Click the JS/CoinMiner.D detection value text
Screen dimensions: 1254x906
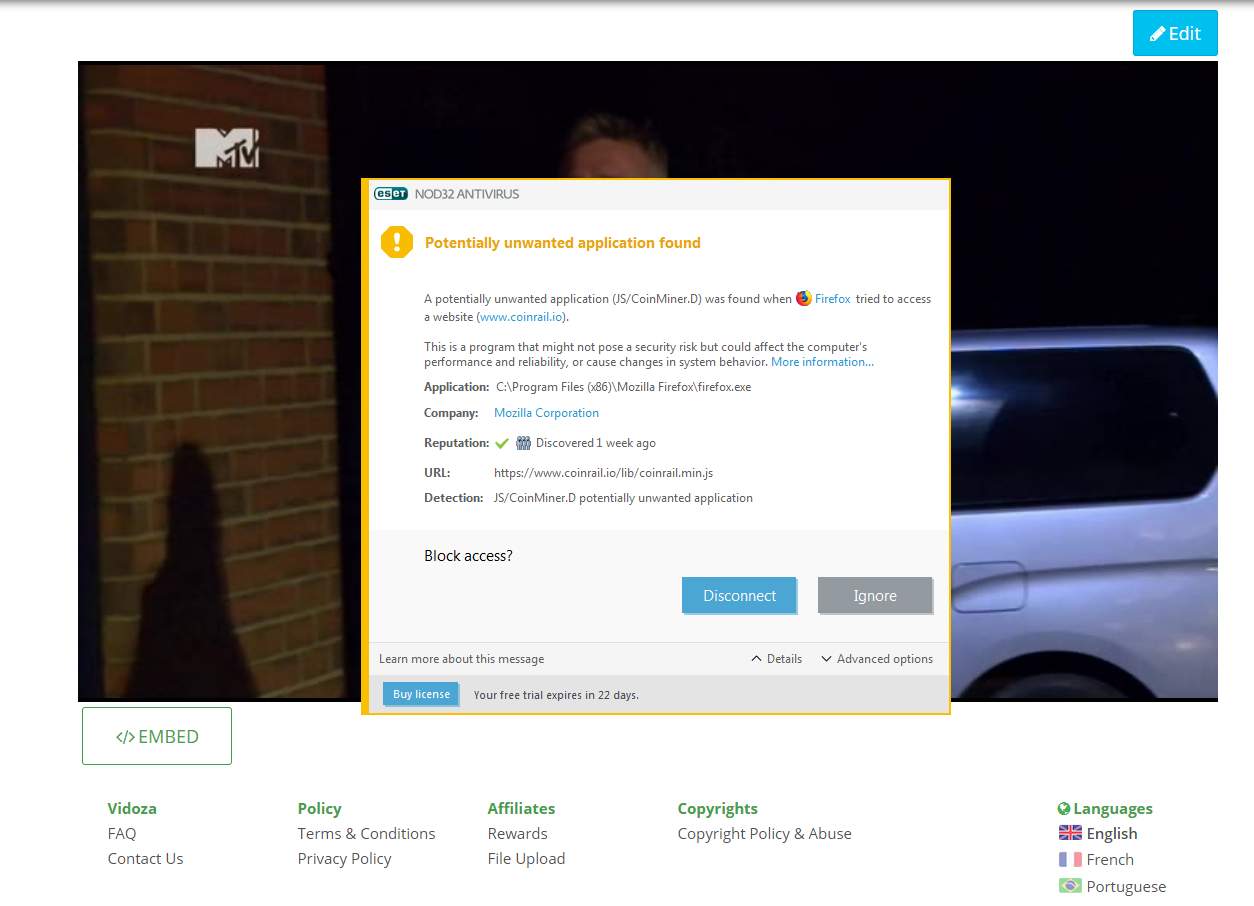pyautogui.click(x=623, y=498)
